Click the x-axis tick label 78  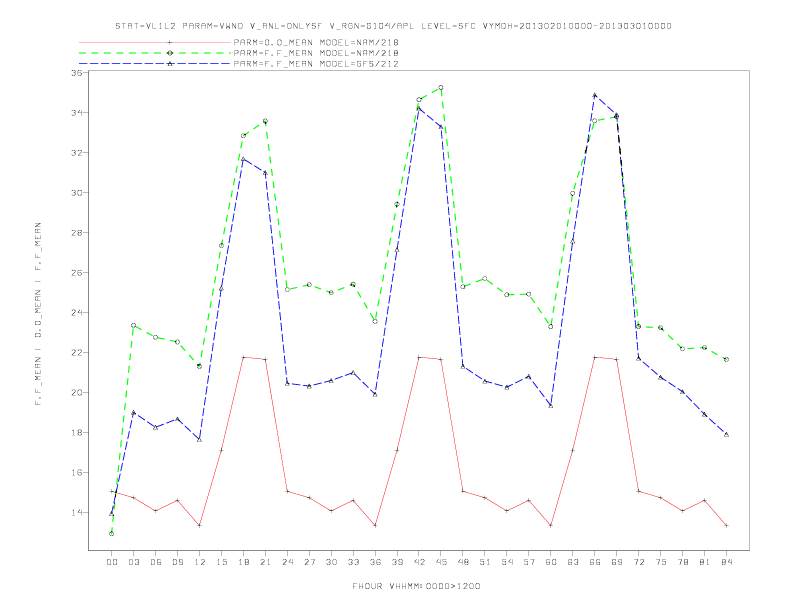coord(682,562)
